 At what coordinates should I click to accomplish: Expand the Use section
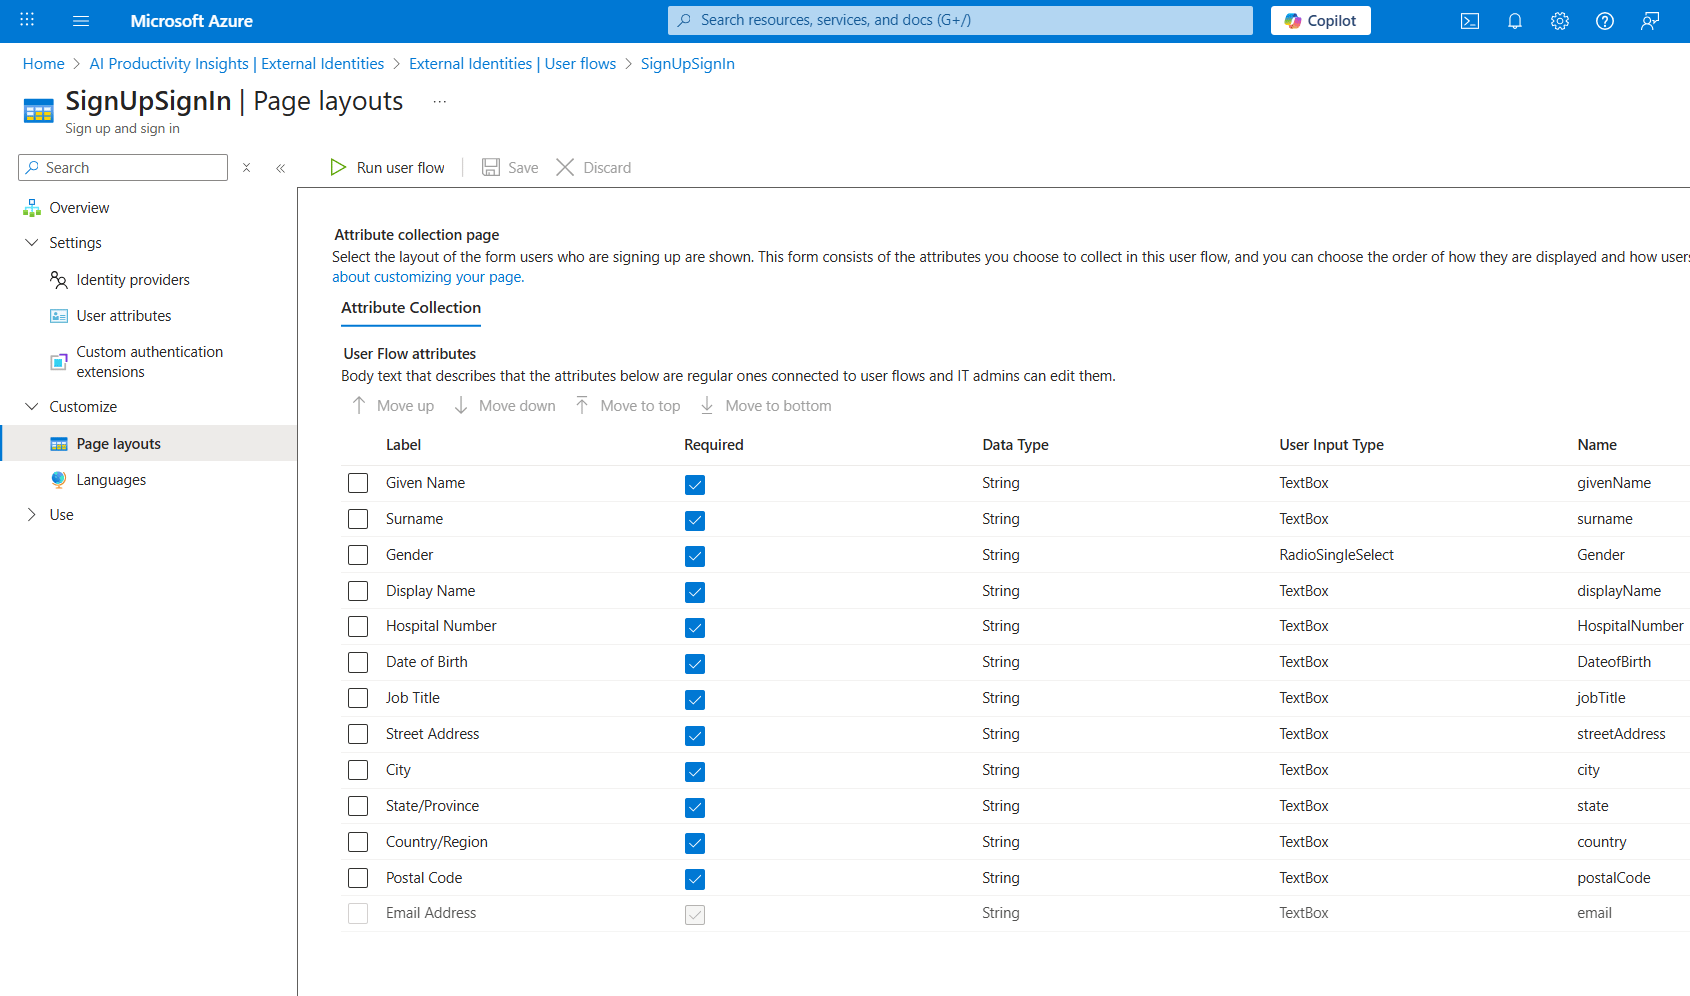coord(32,515)
